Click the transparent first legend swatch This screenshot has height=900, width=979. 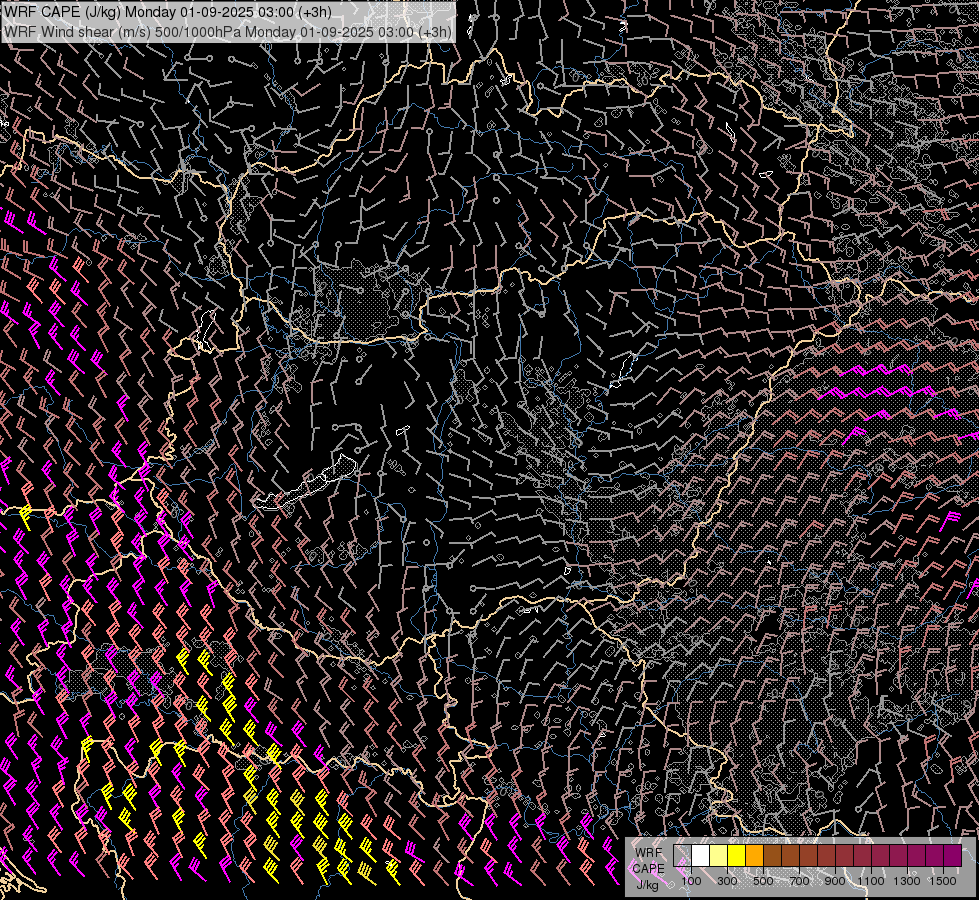tap(682, 856)
